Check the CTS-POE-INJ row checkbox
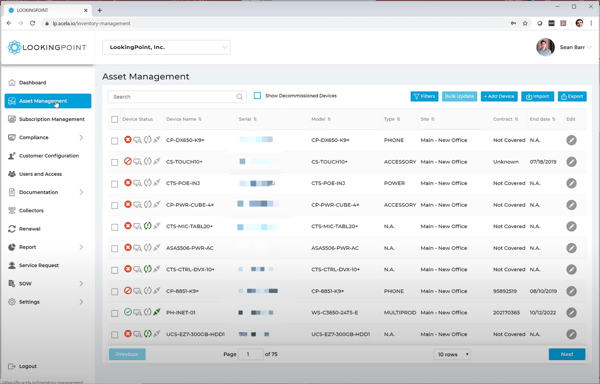Viewport: 600px width, 384px height. pos(114,184)
